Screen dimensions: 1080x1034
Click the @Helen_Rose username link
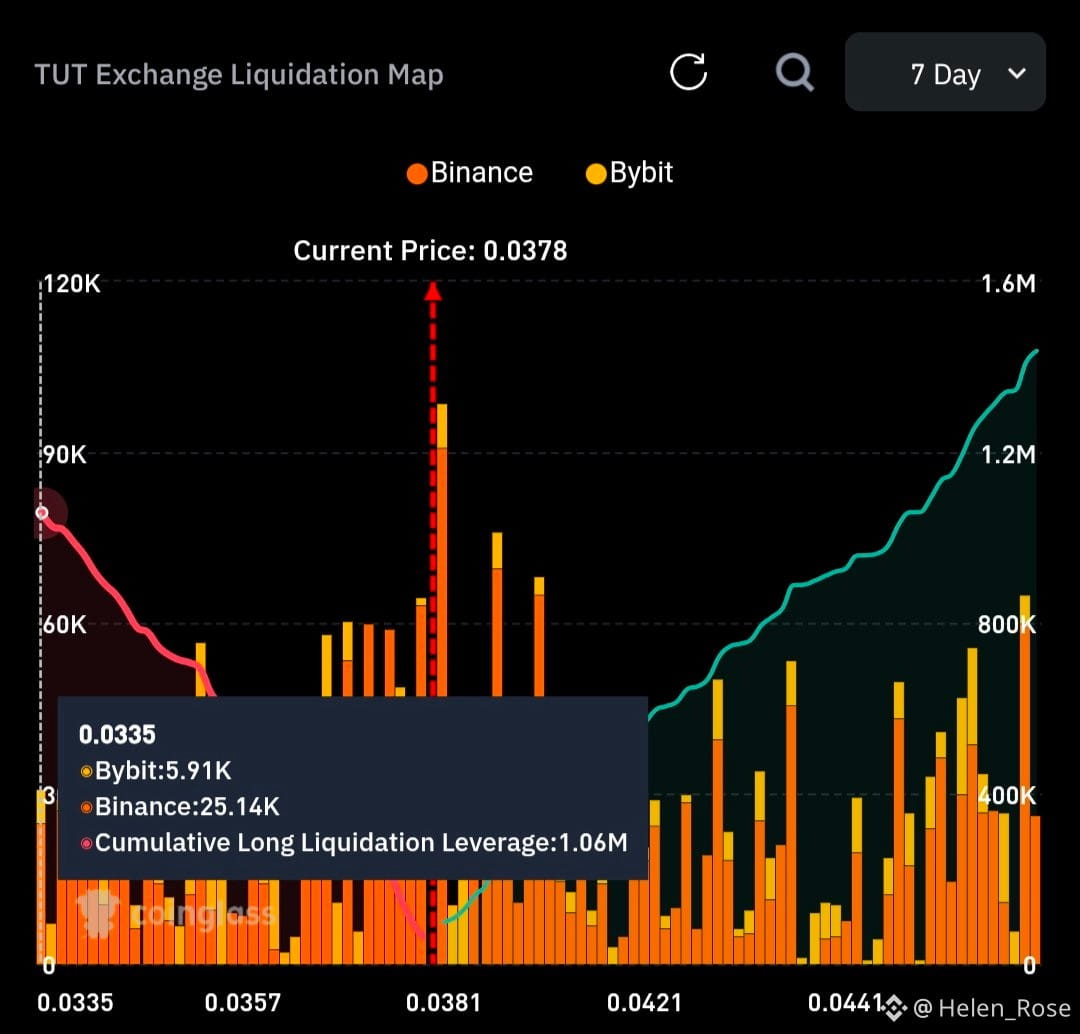point(992,1009)
